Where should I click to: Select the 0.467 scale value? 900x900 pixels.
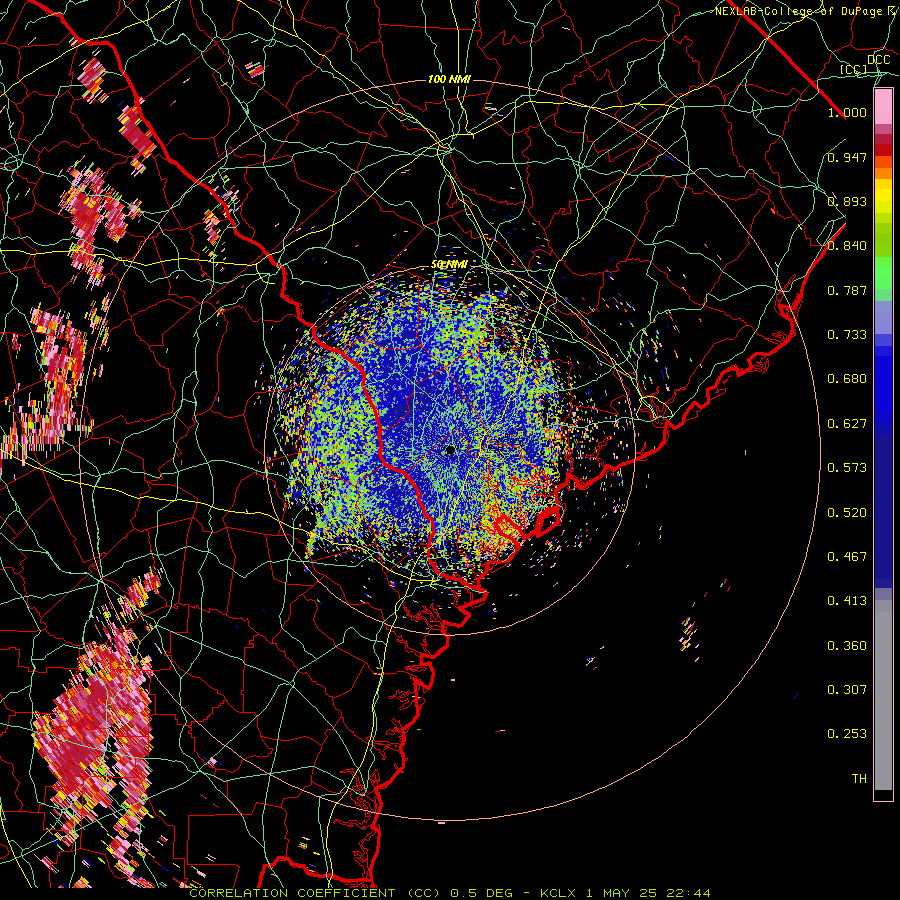pyautogui.click(x=847, y=557)
